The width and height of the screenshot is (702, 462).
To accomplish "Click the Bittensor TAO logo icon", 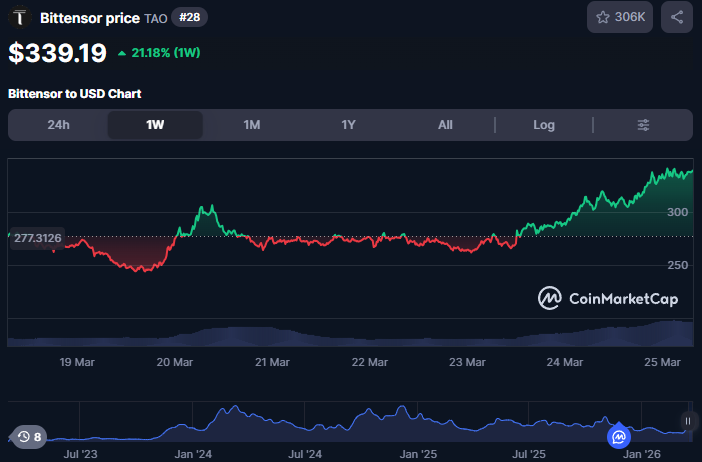I will 20,17.
